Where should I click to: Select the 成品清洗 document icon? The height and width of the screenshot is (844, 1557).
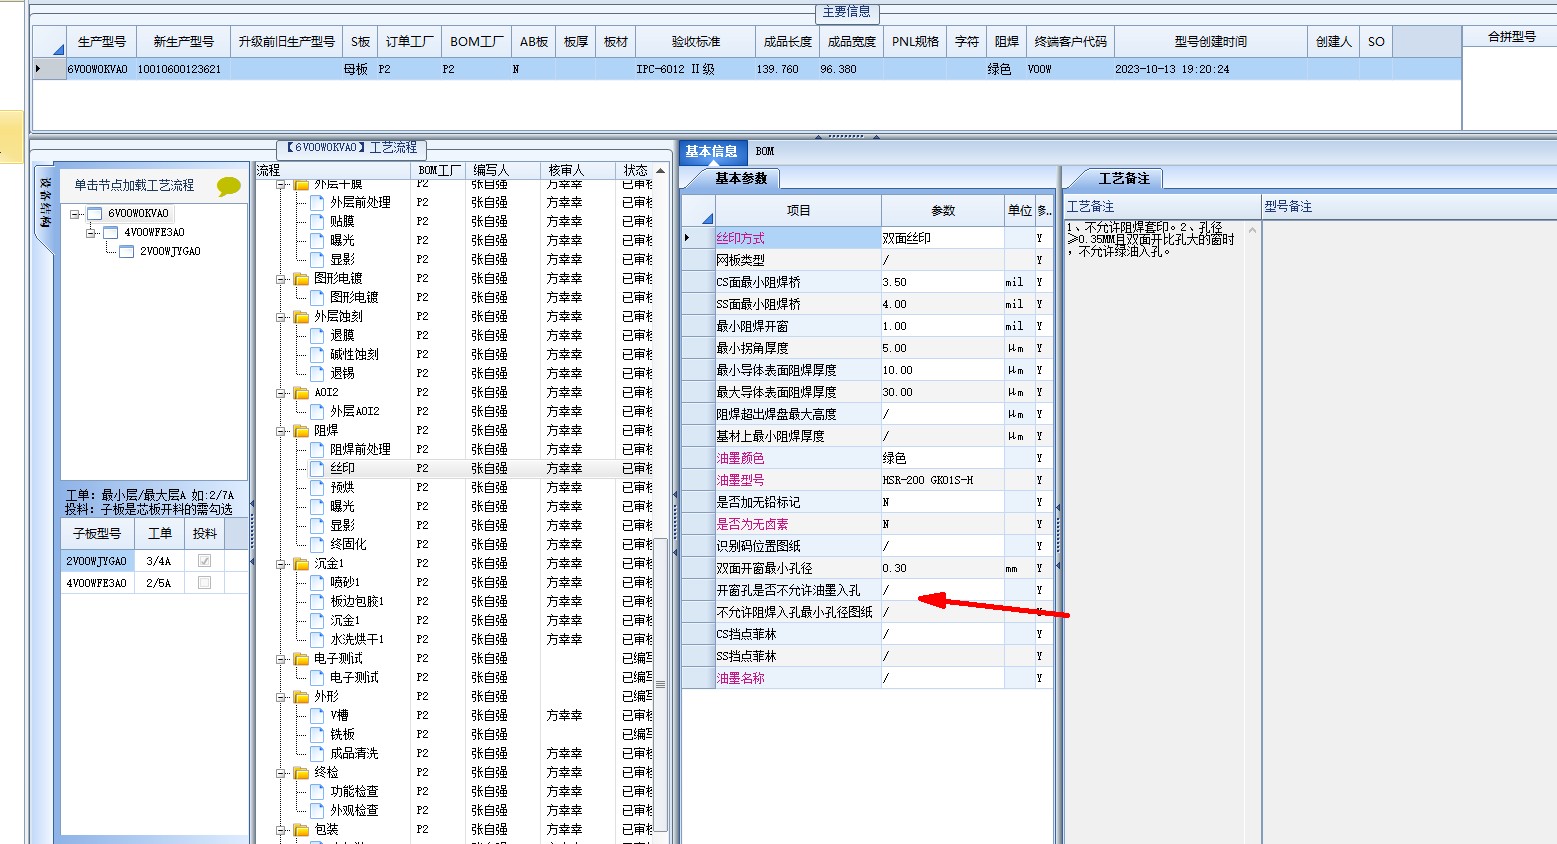317,753
